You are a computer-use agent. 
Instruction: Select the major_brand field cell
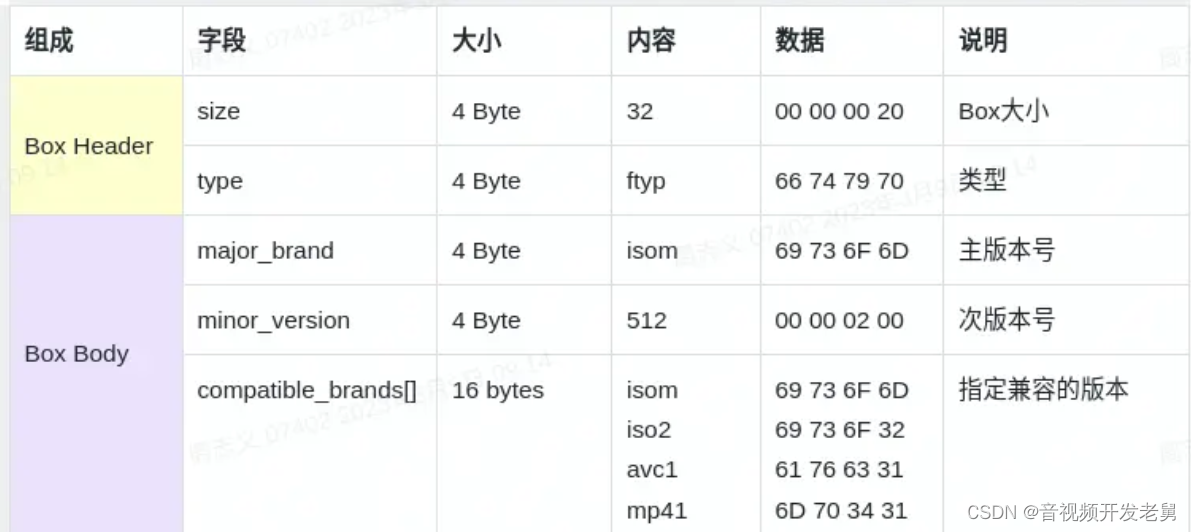tap(310, 251)
